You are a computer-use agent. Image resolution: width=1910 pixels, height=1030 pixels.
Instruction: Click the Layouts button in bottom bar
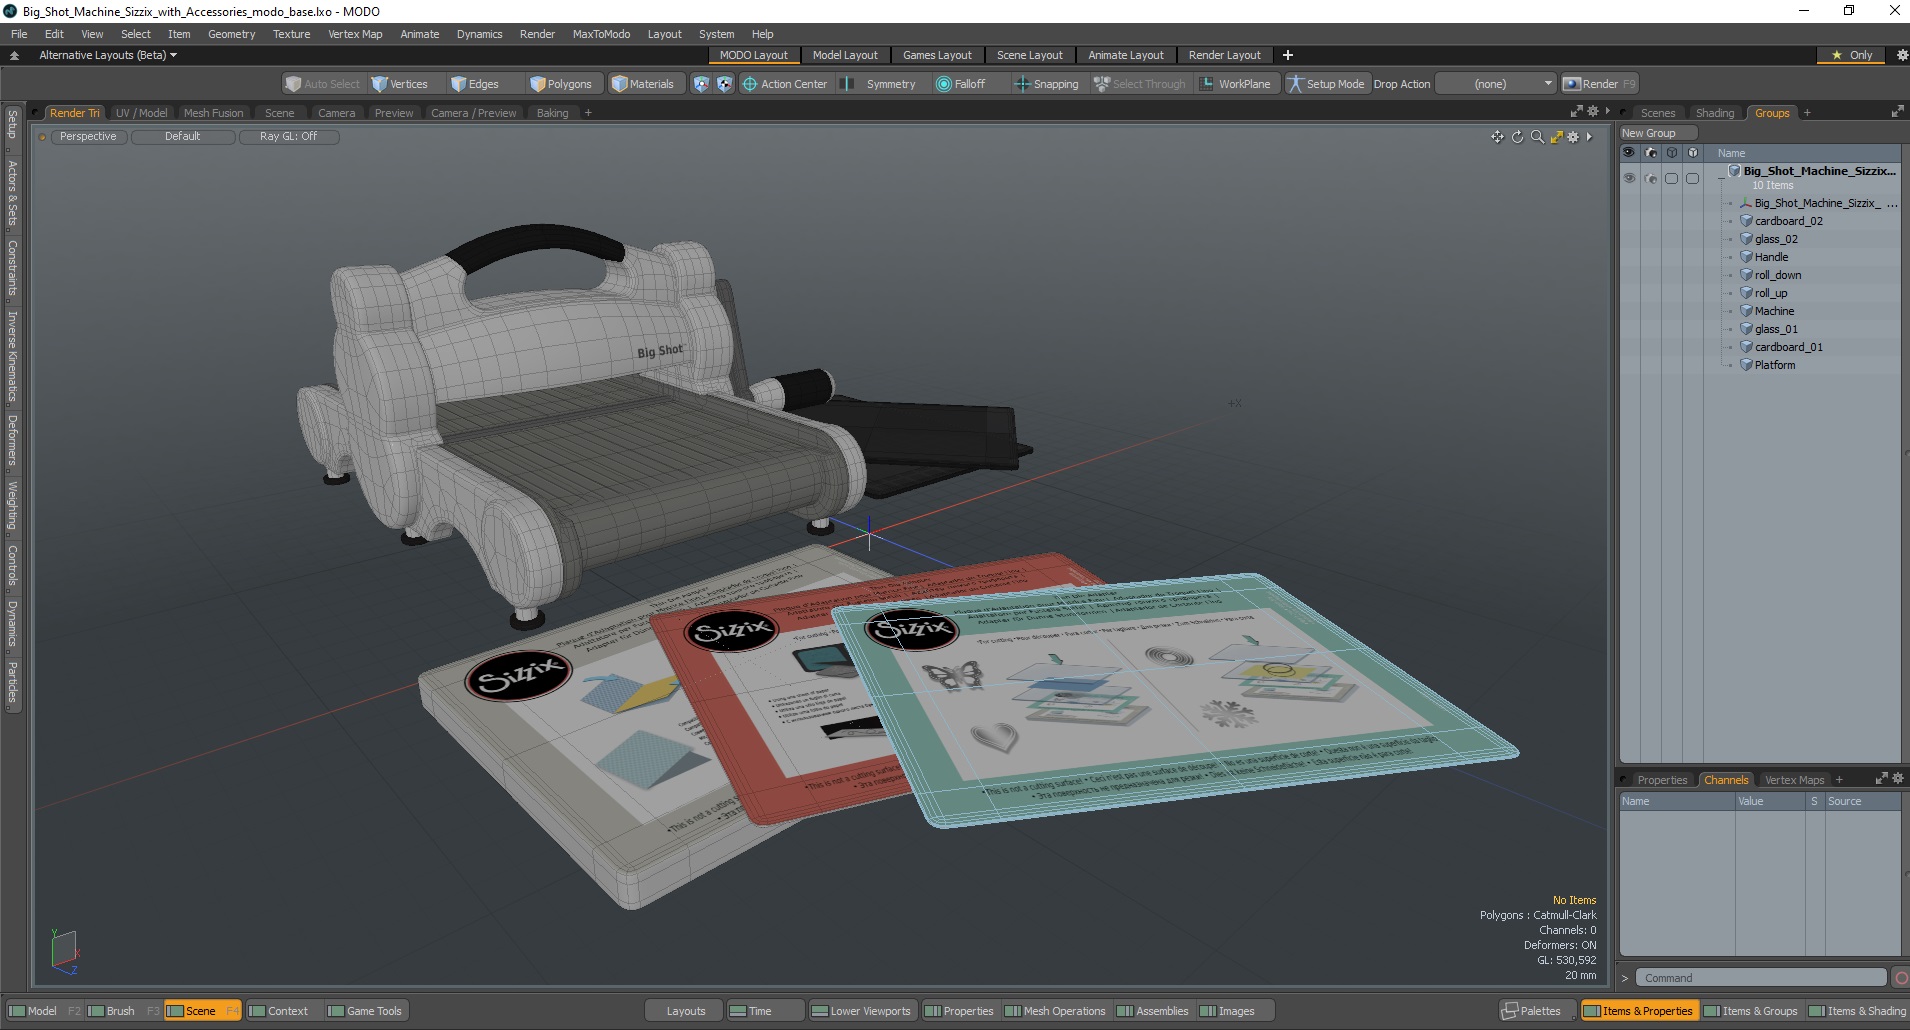tap(685, 1011)
